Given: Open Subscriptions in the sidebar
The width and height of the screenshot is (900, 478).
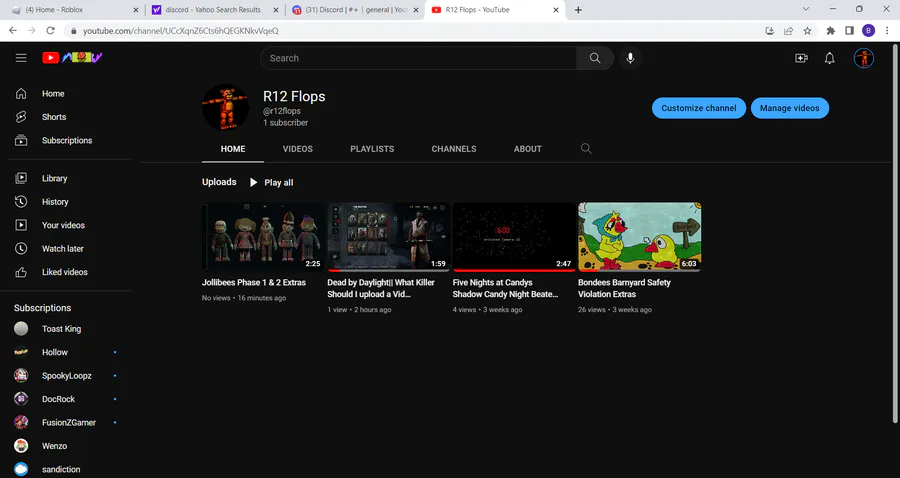Looking at the screenshot, I should [69, 141].
